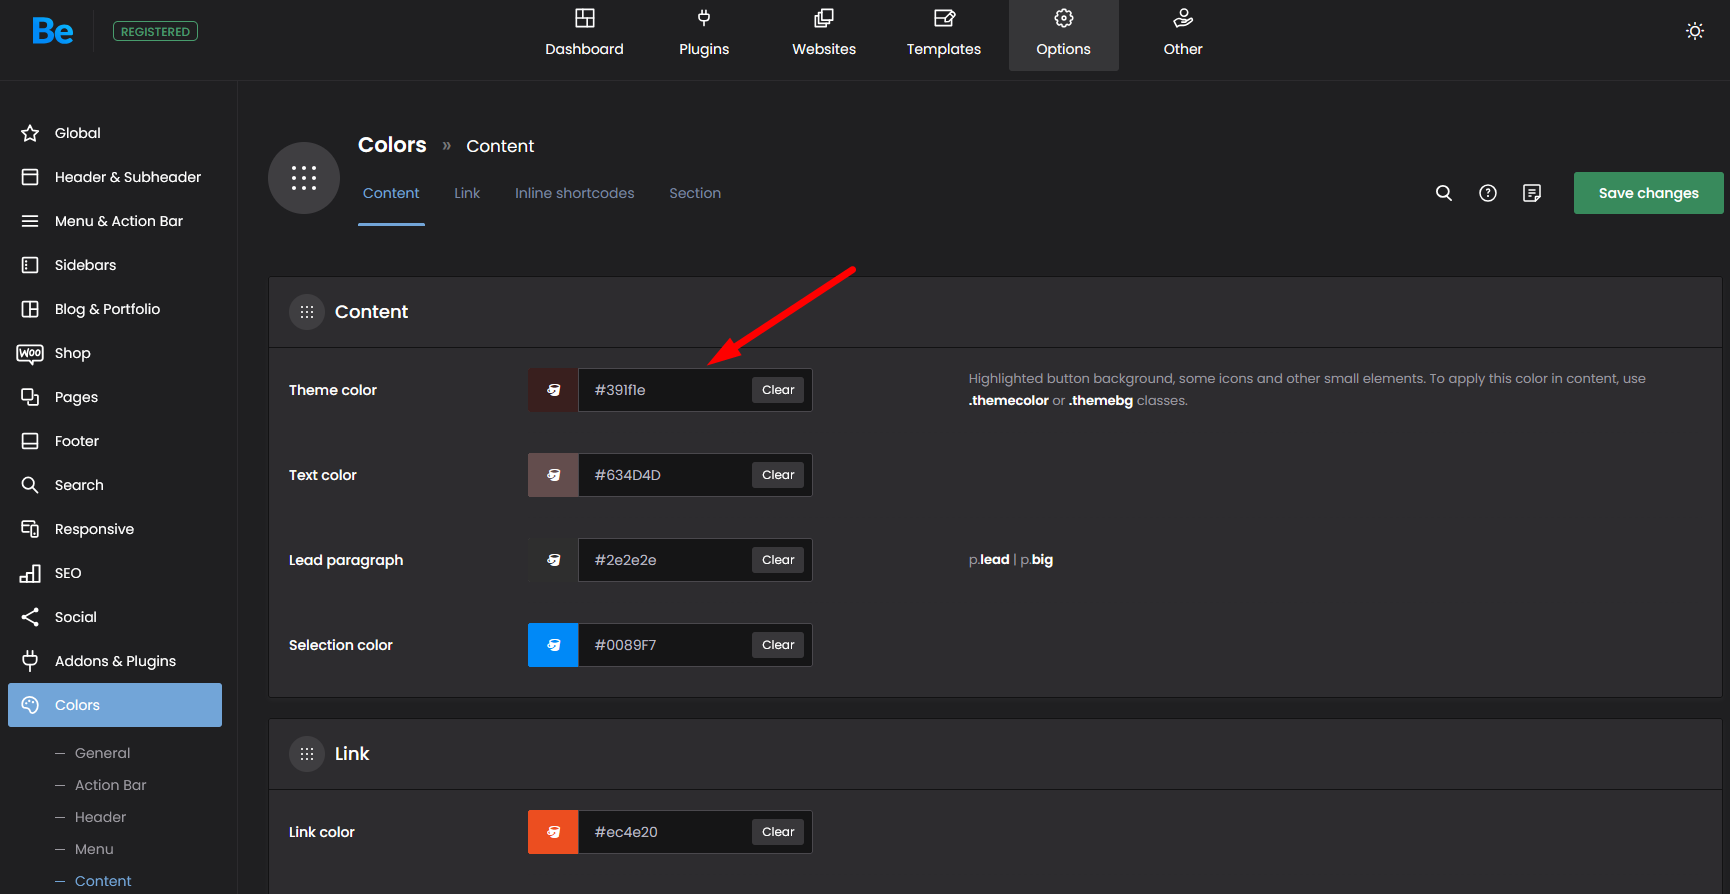Switch to the Content tab

(x=391, y=193)
